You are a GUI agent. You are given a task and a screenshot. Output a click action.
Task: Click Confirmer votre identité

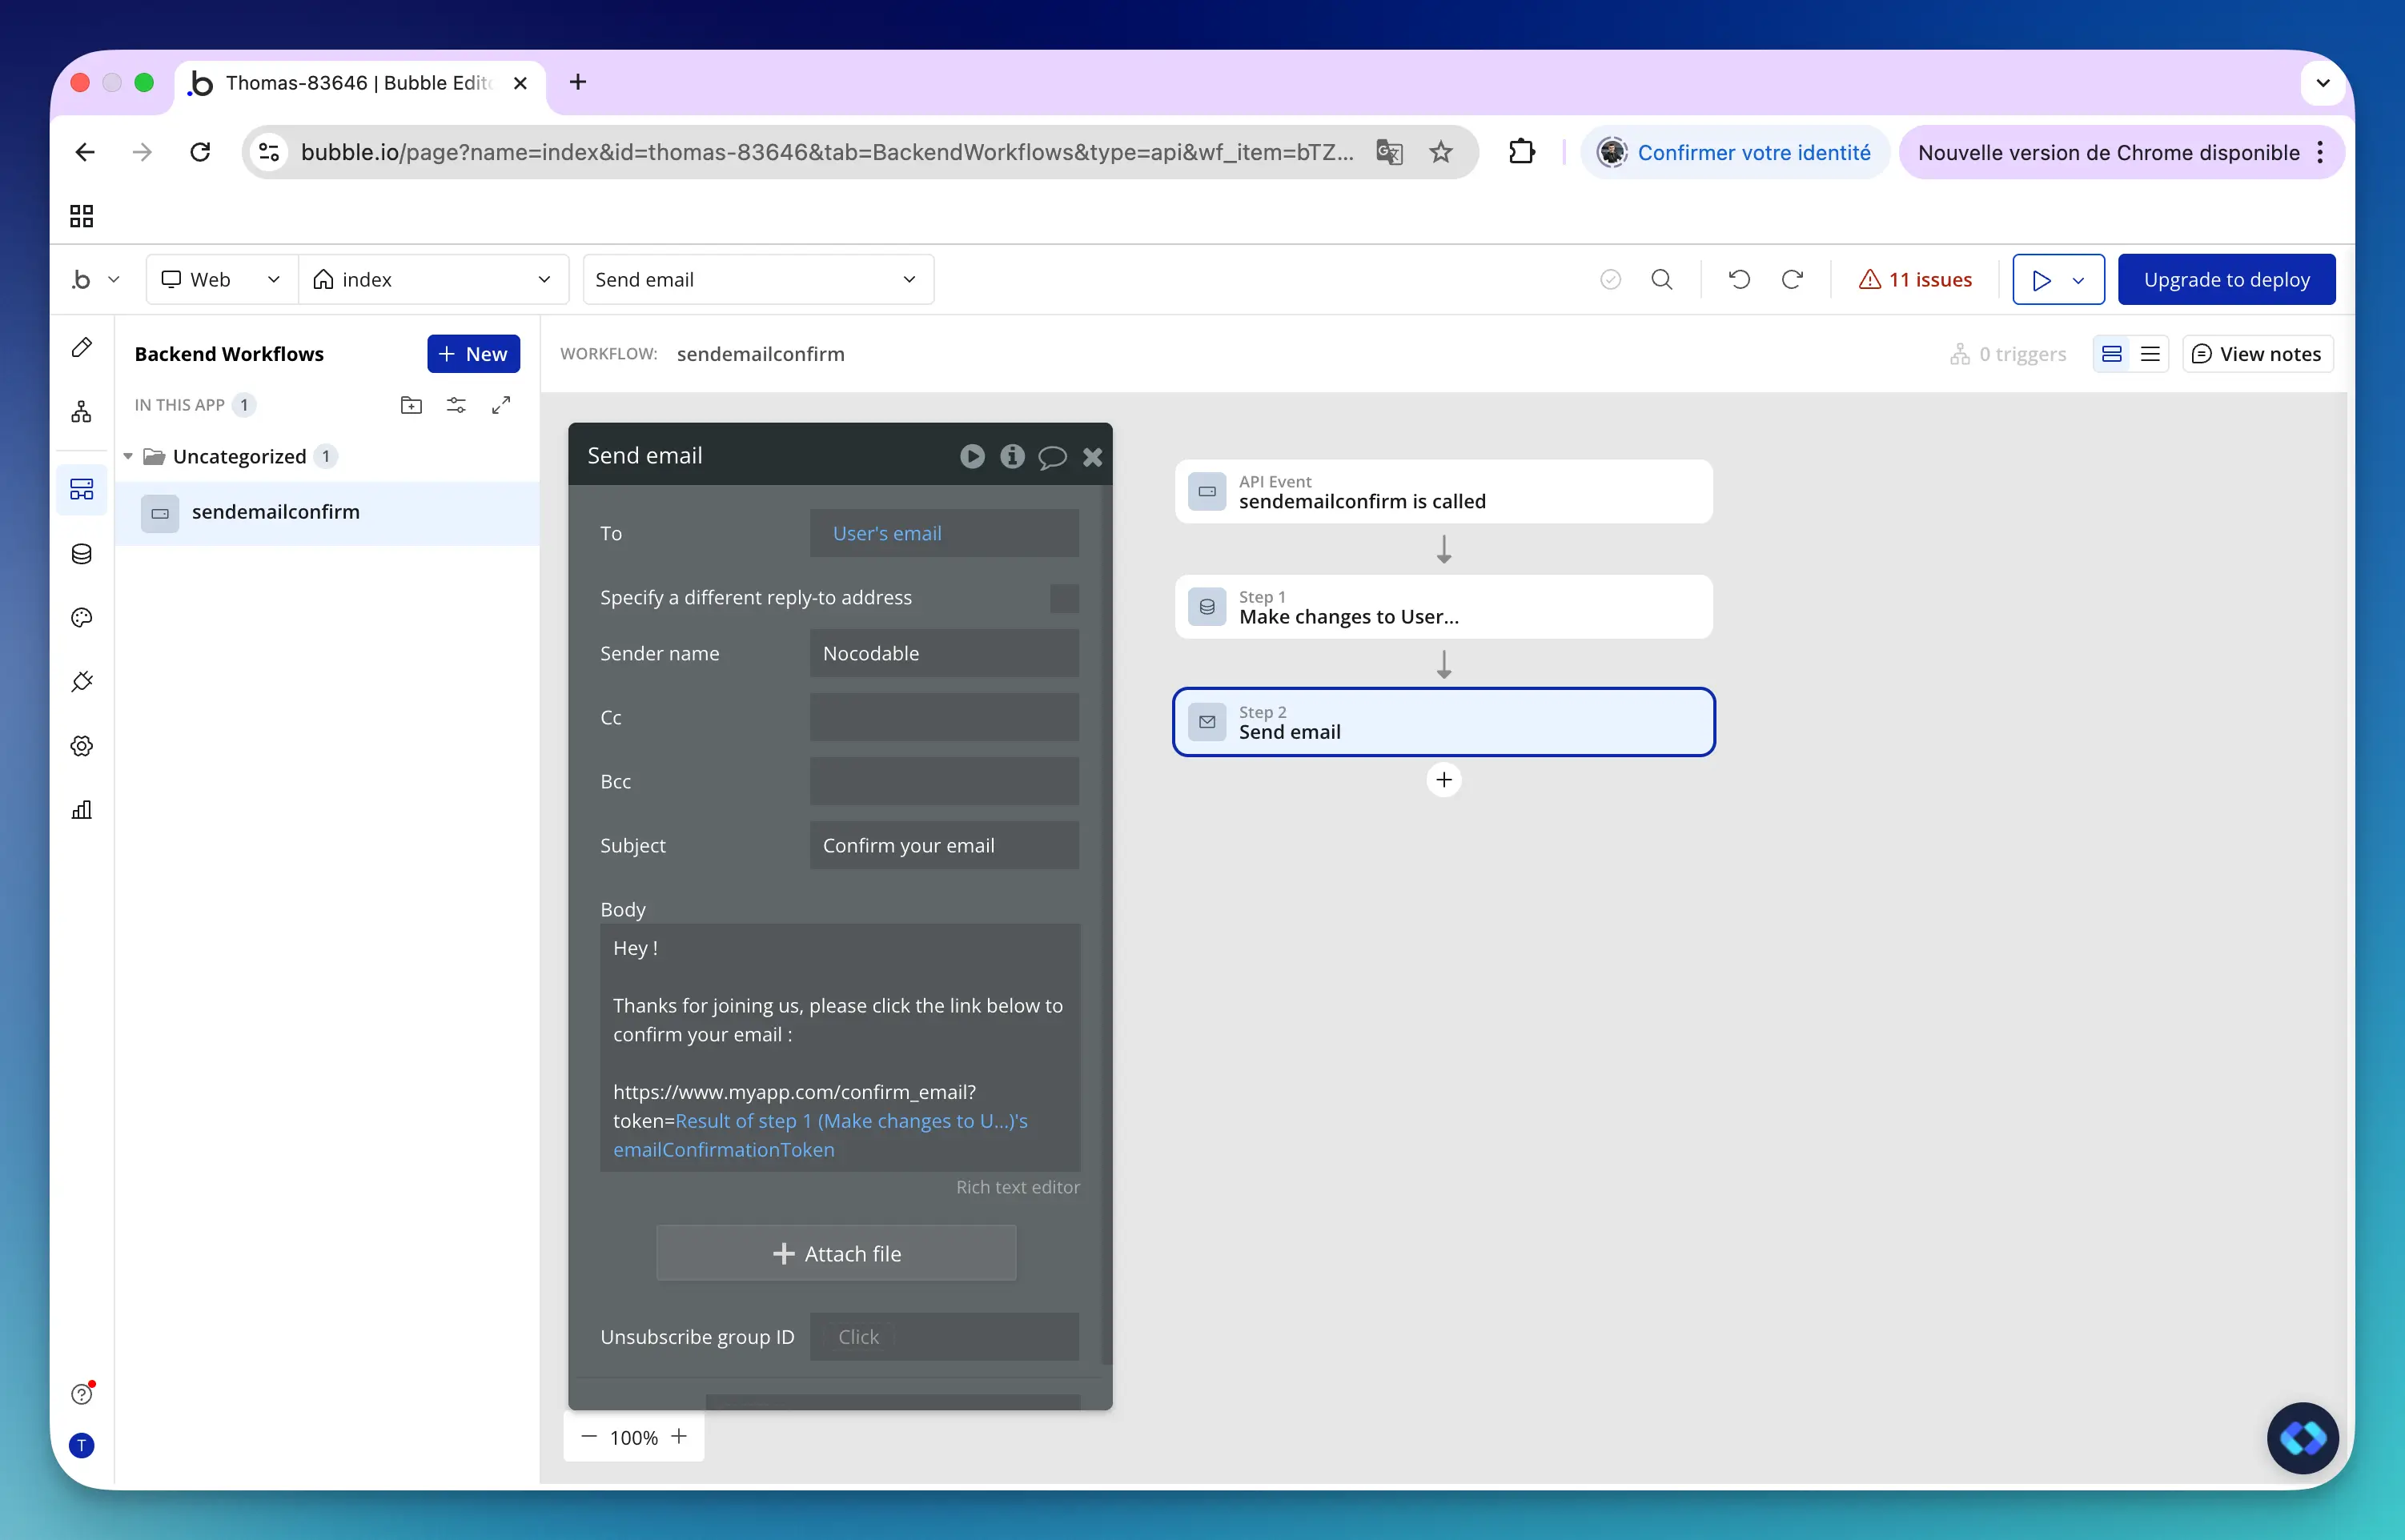pyautogui.click(x=1735, y=152)
